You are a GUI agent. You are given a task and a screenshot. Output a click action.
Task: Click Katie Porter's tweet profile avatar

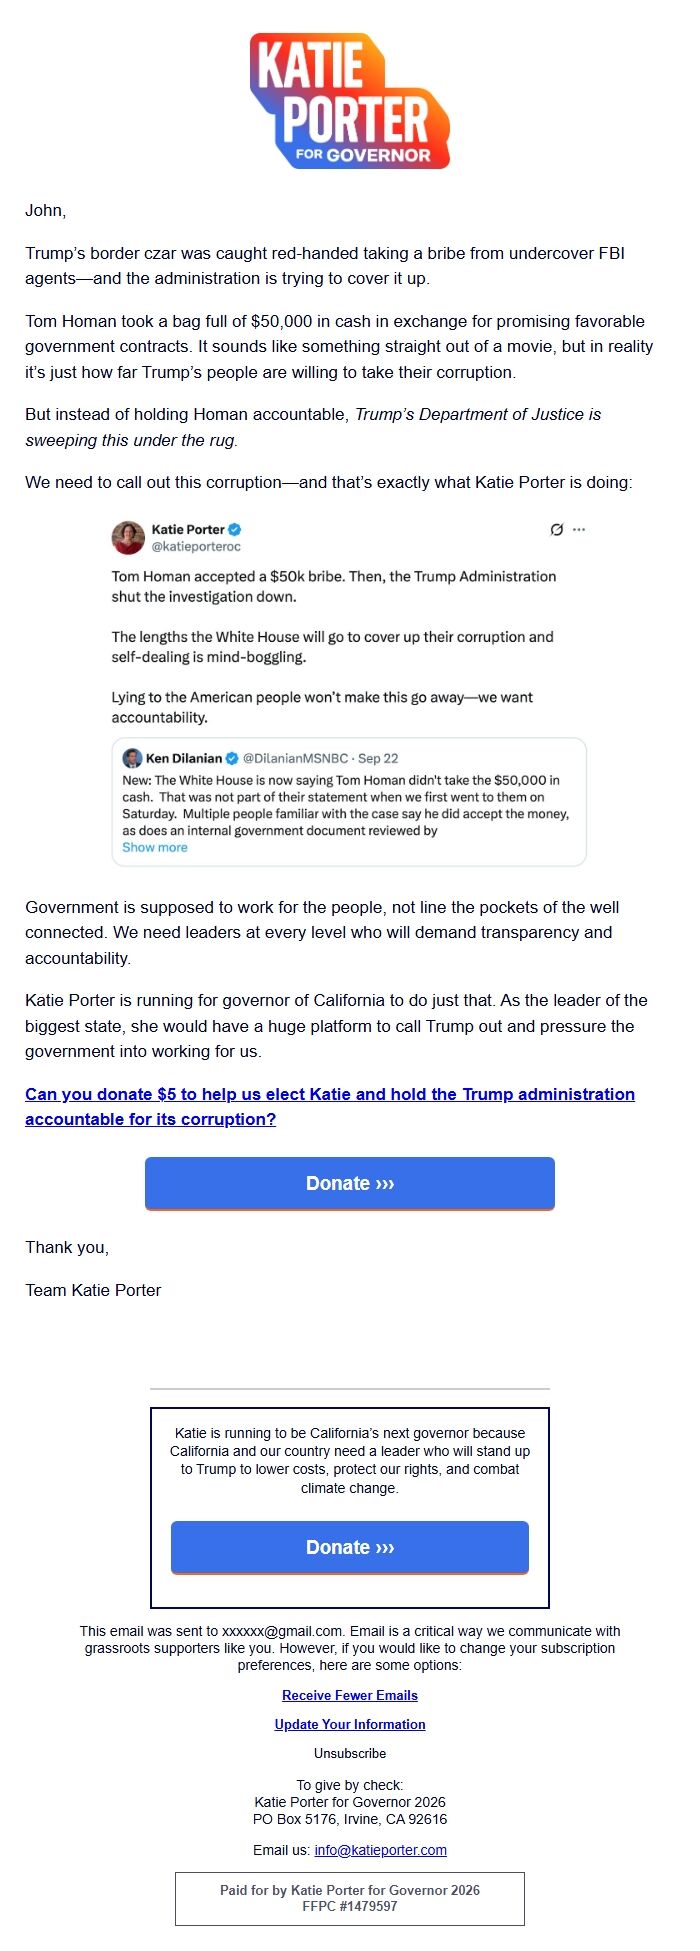pyautogui.click(x=128, y=537)
